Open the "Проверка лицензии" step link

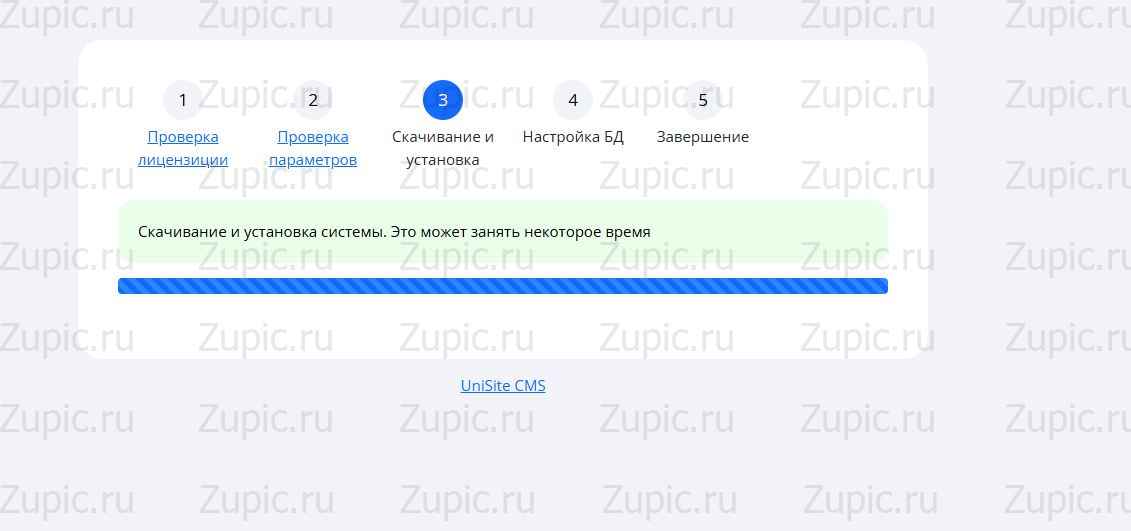coord(183,148)
